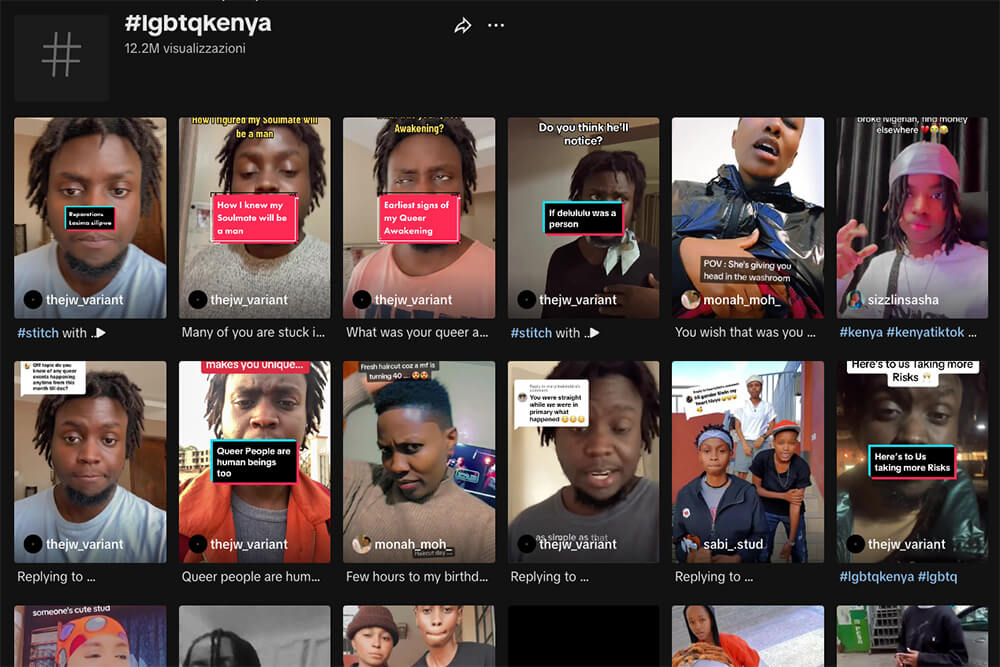
Task: Click the play arrow after second '#stitch with'
Action: [x=594, y=333]
